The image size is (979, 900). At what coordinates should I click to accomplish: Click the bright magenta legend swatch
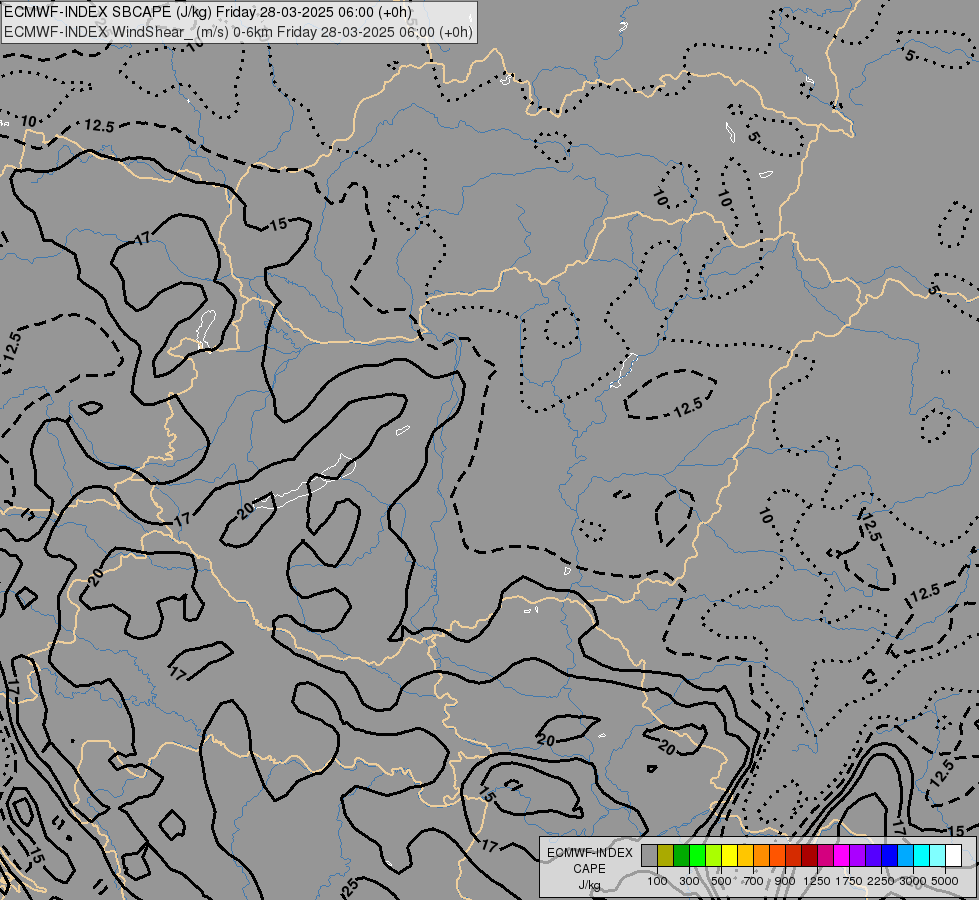pos(842,856)
